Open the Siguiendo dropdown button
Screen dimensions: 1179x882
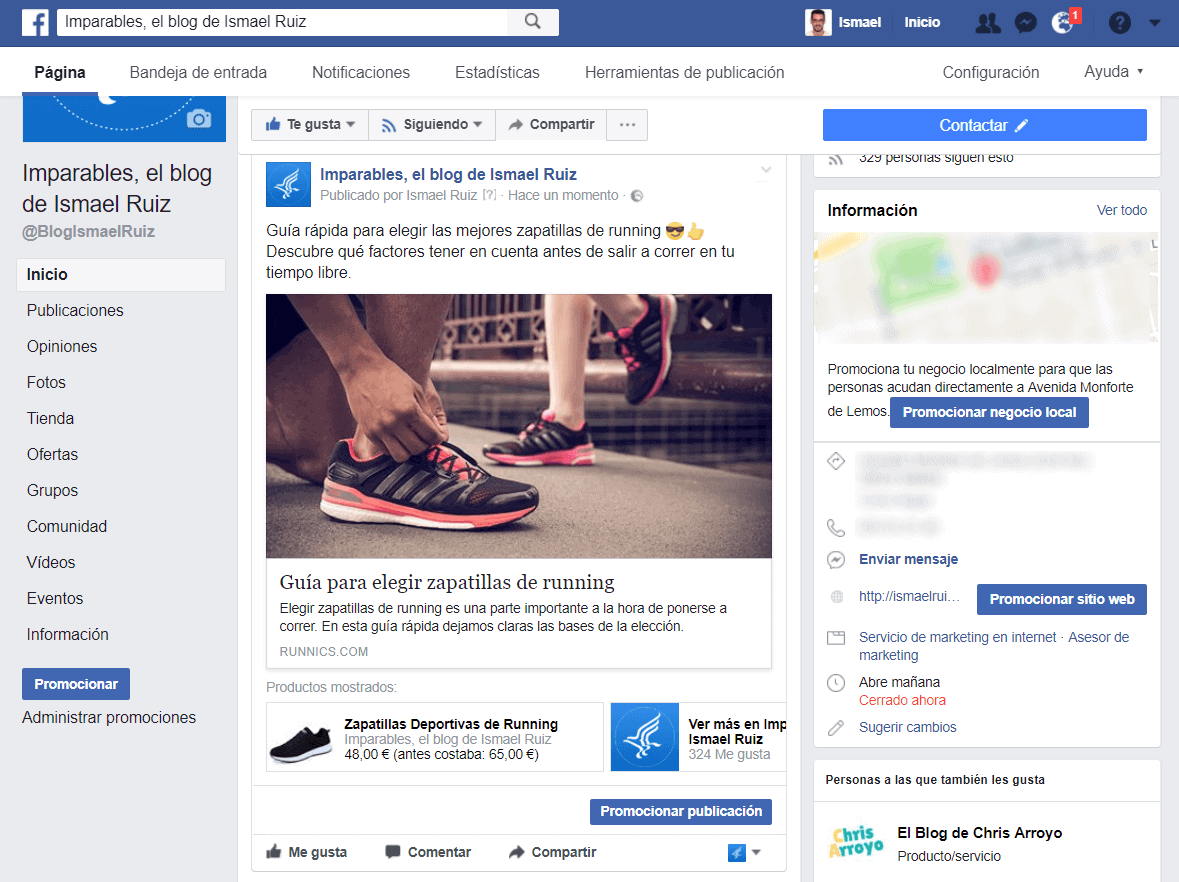432,125
